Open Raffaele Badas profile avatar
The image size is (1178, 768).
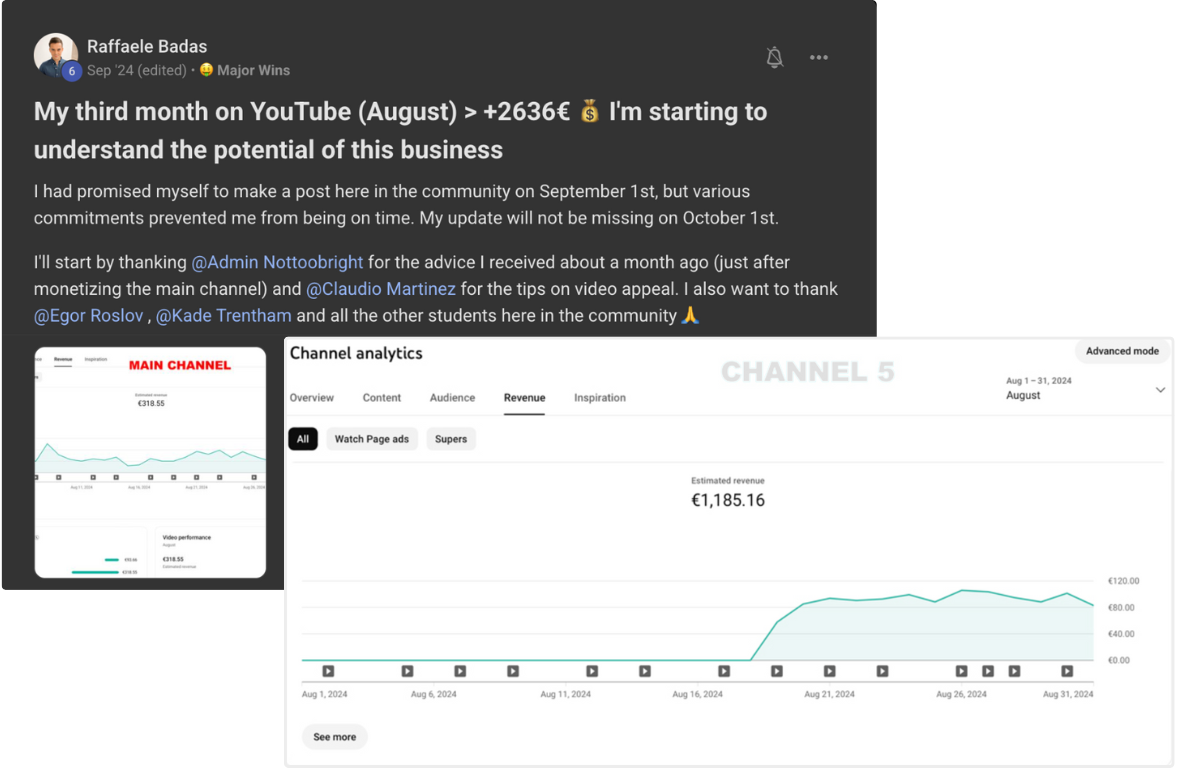[x=55, y=55]
